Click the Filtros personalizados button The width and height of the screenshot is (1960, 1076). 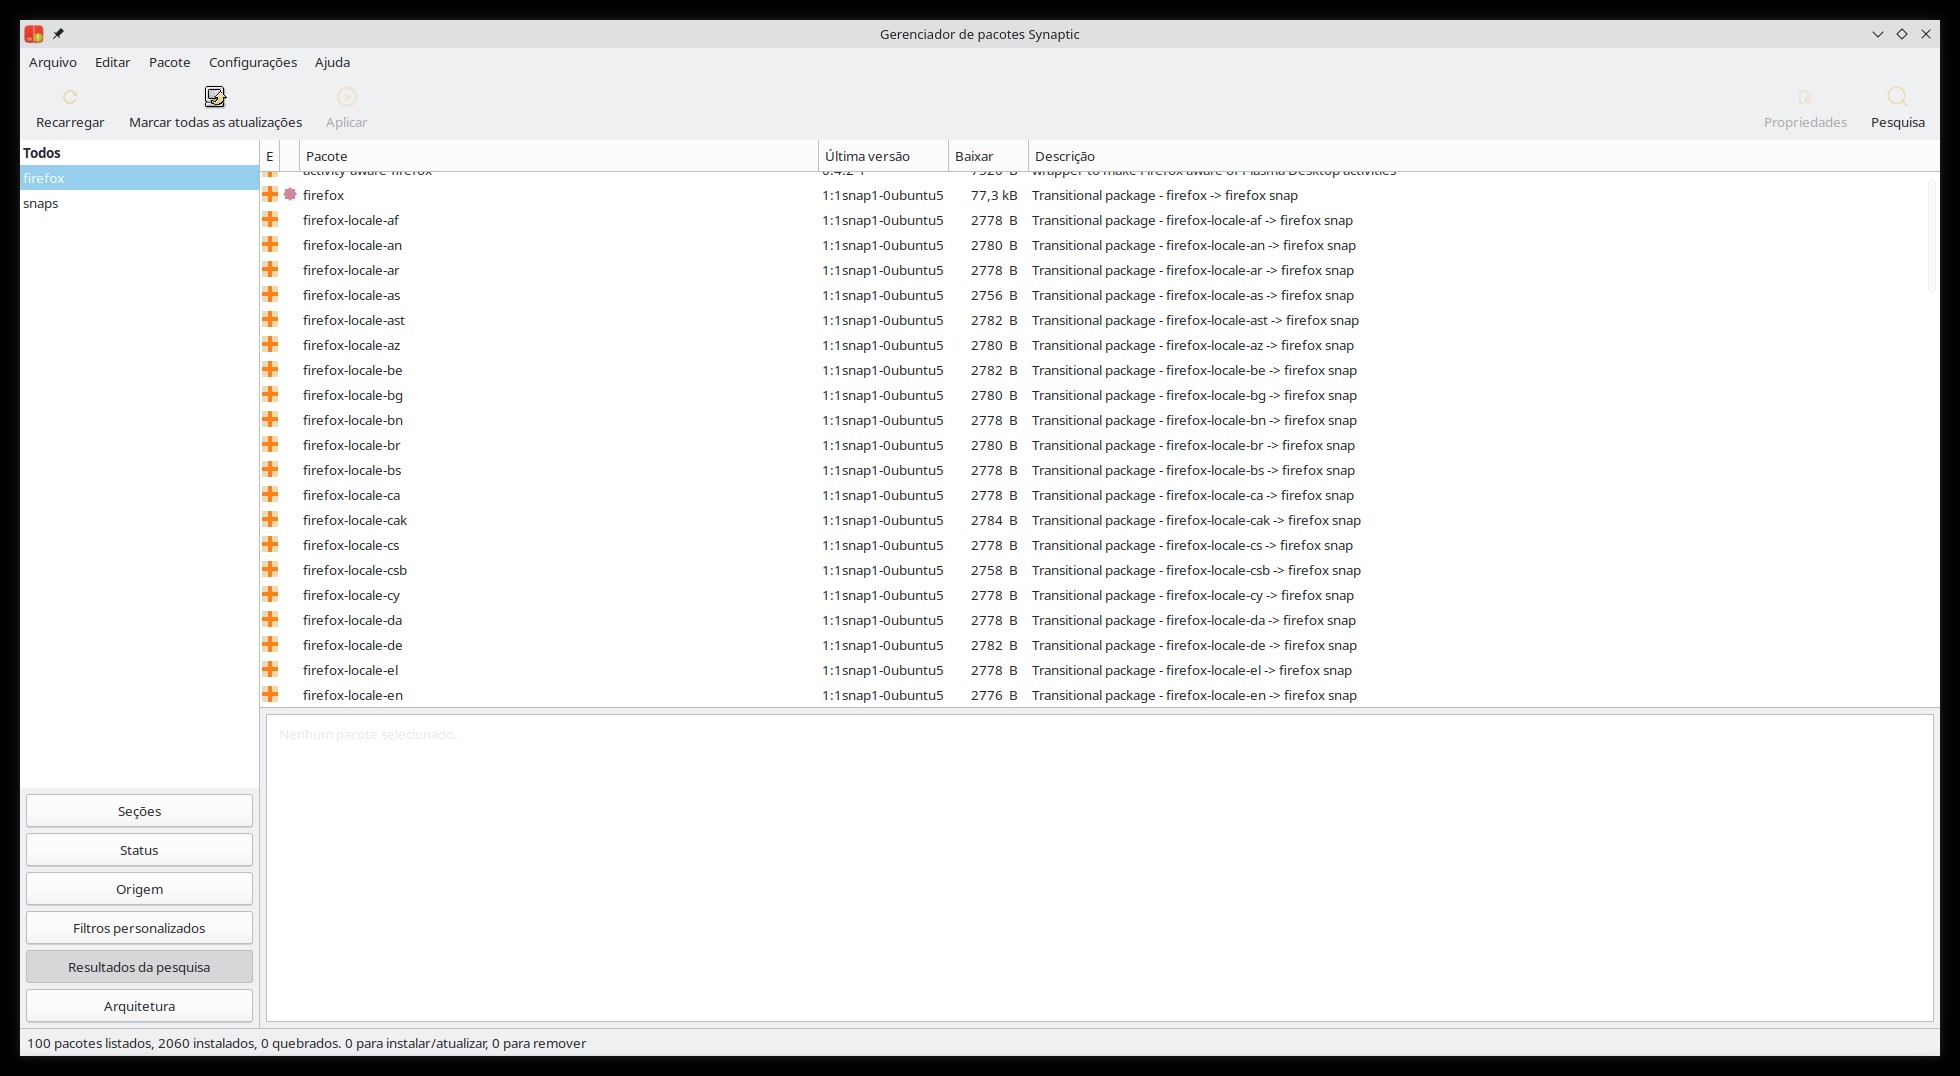139,928
